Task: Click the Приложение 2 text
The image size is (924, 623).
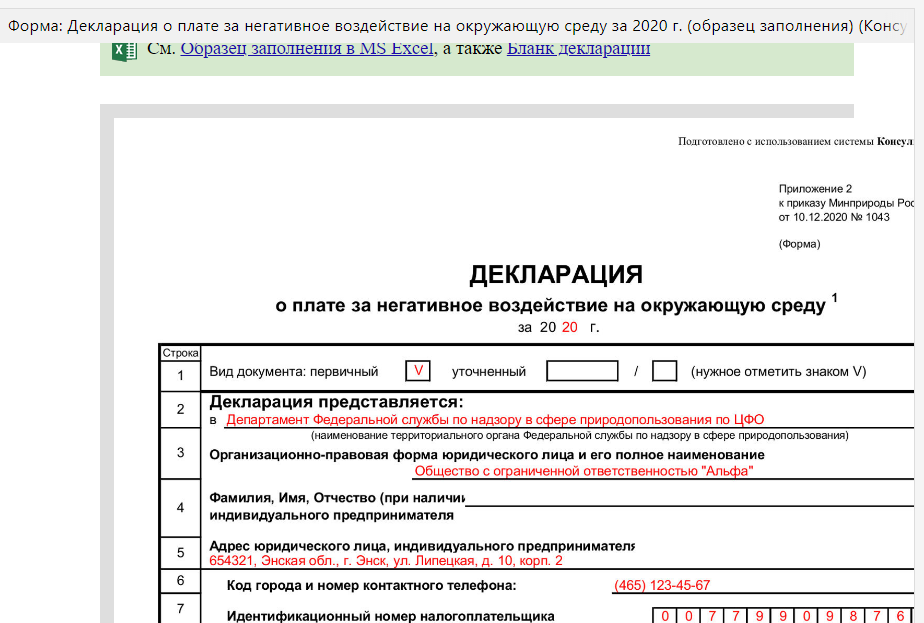Action: pos(816,189)
